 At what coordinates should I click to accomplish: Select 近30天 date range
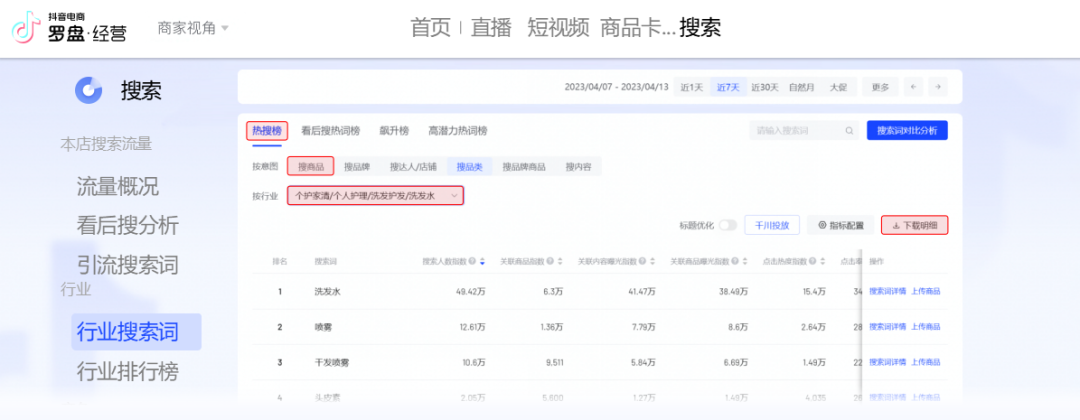point(765,87)
